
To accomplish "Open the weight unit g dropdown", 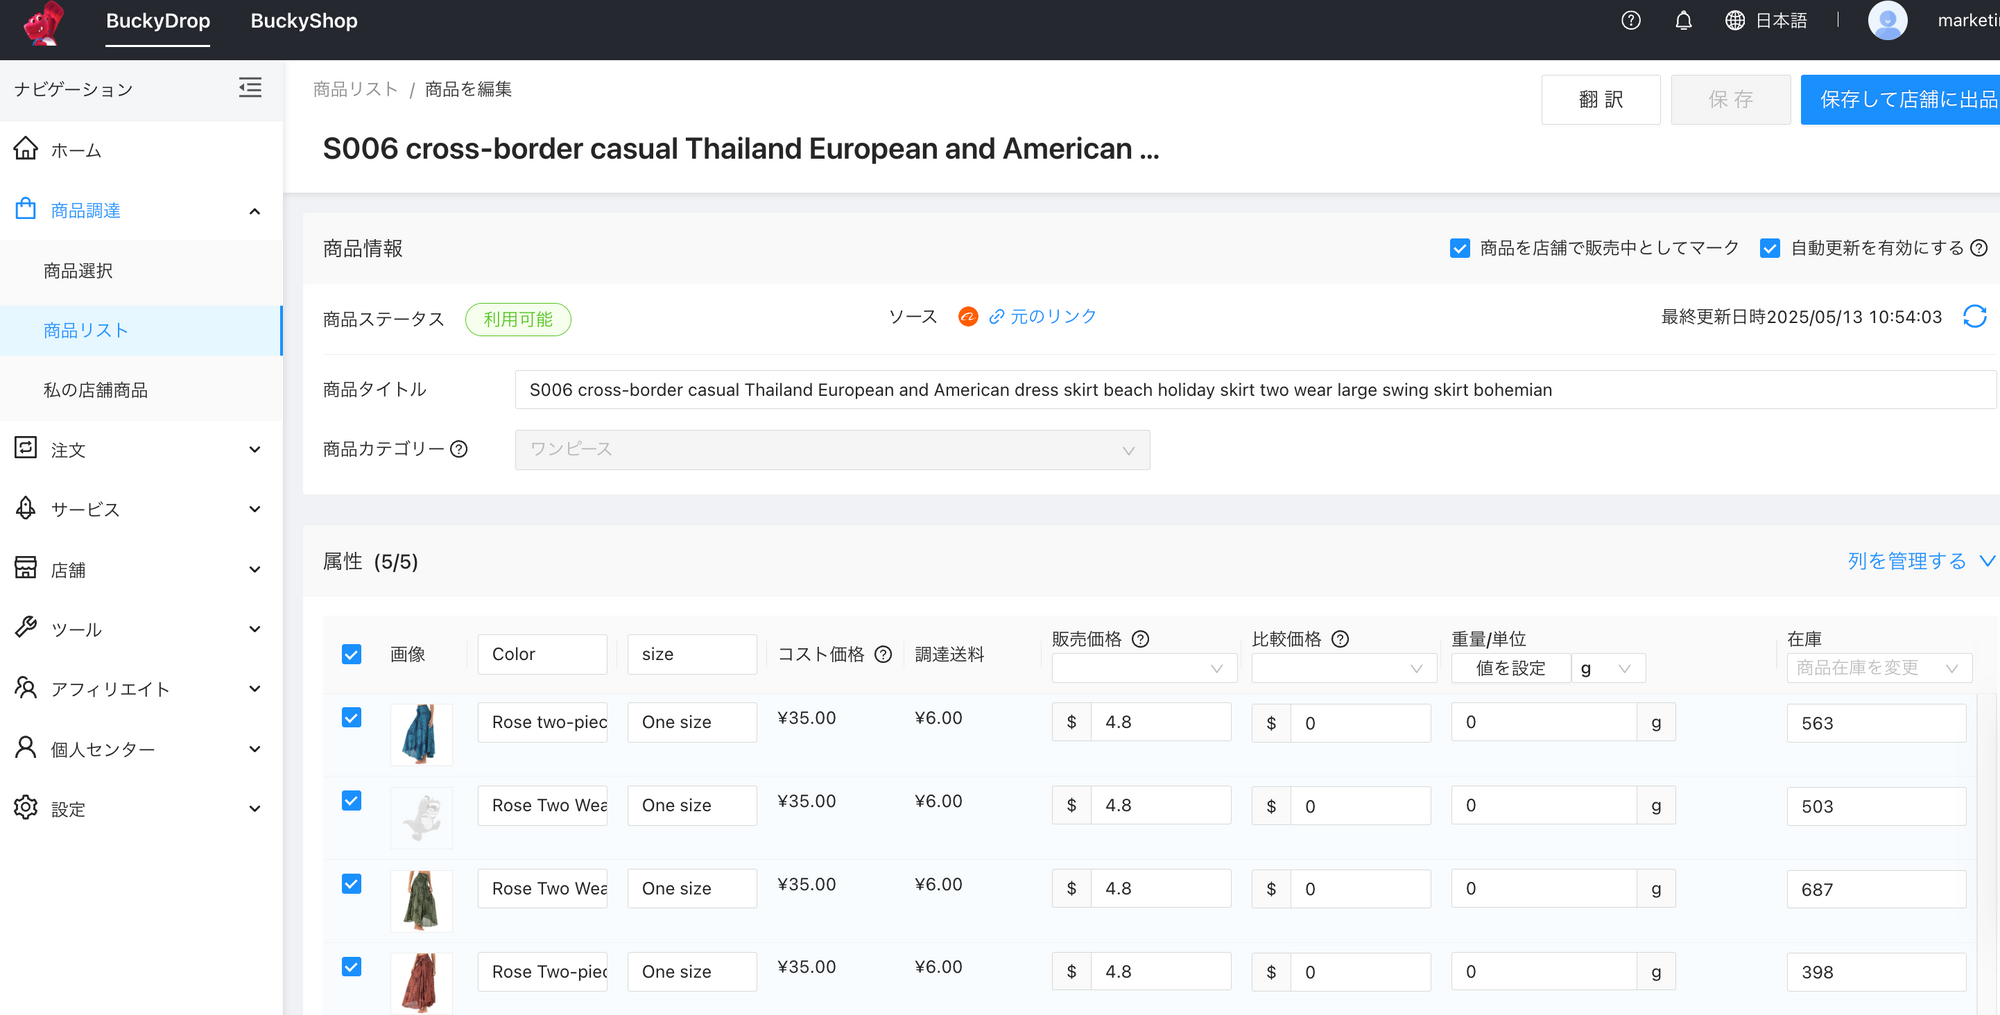I will point(1608,668).
